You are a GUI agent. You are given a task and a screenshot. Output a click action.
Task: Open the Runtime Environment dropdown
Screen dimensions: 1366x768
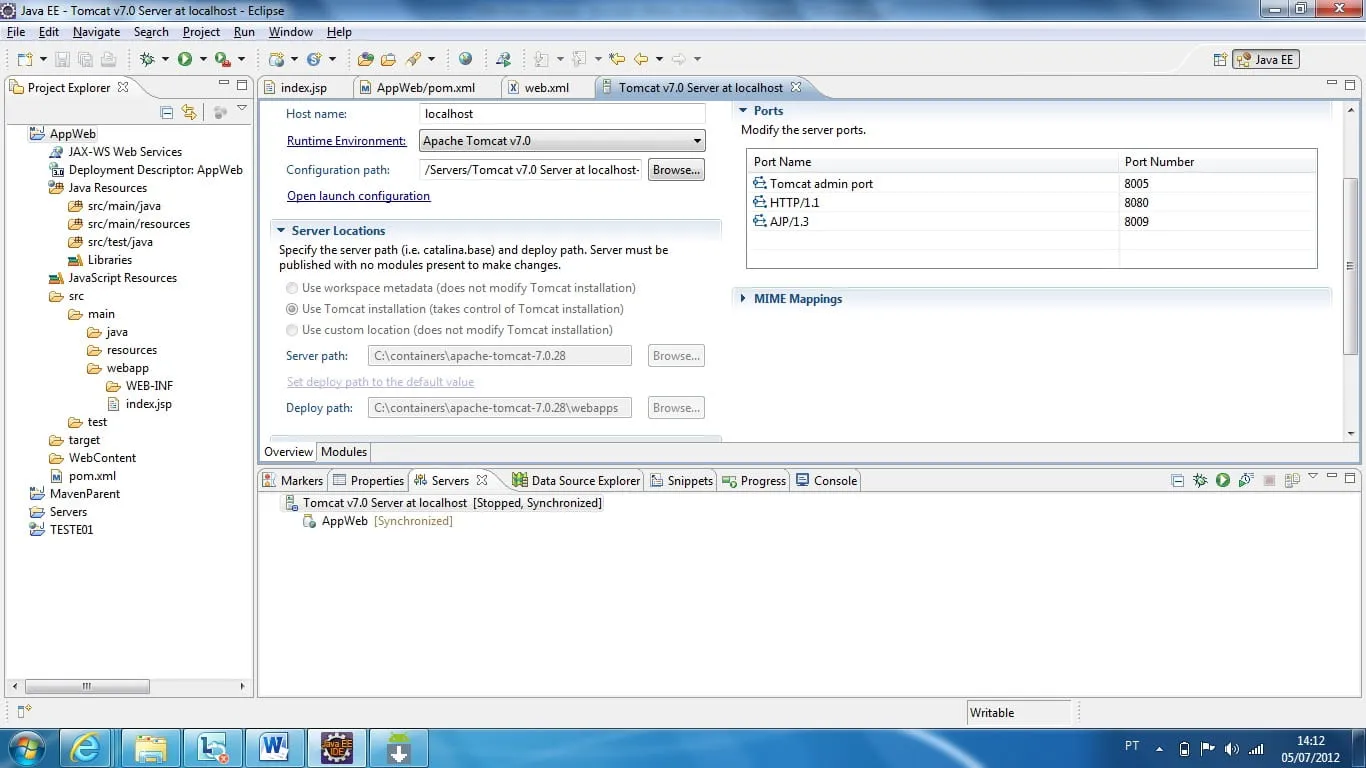(698, 141)
